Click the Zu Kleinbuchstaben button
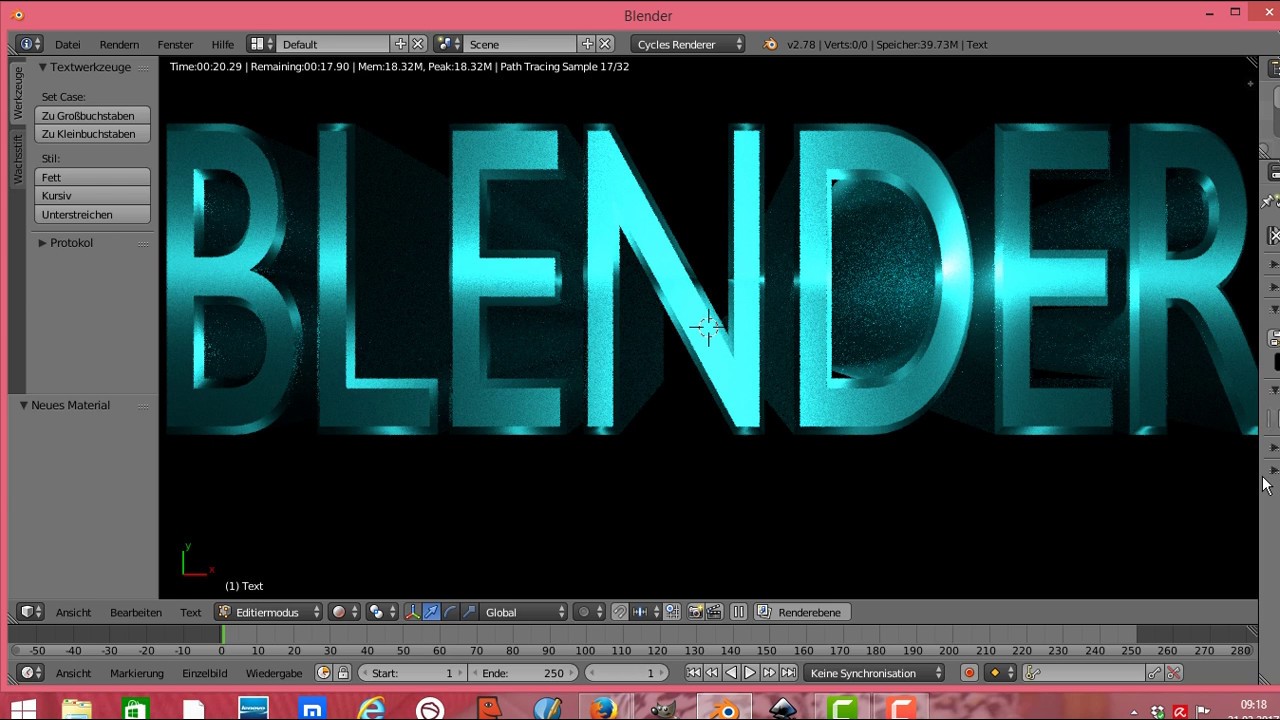The width and height of the screenshot is (1280, 720). [x=92, y=134]
